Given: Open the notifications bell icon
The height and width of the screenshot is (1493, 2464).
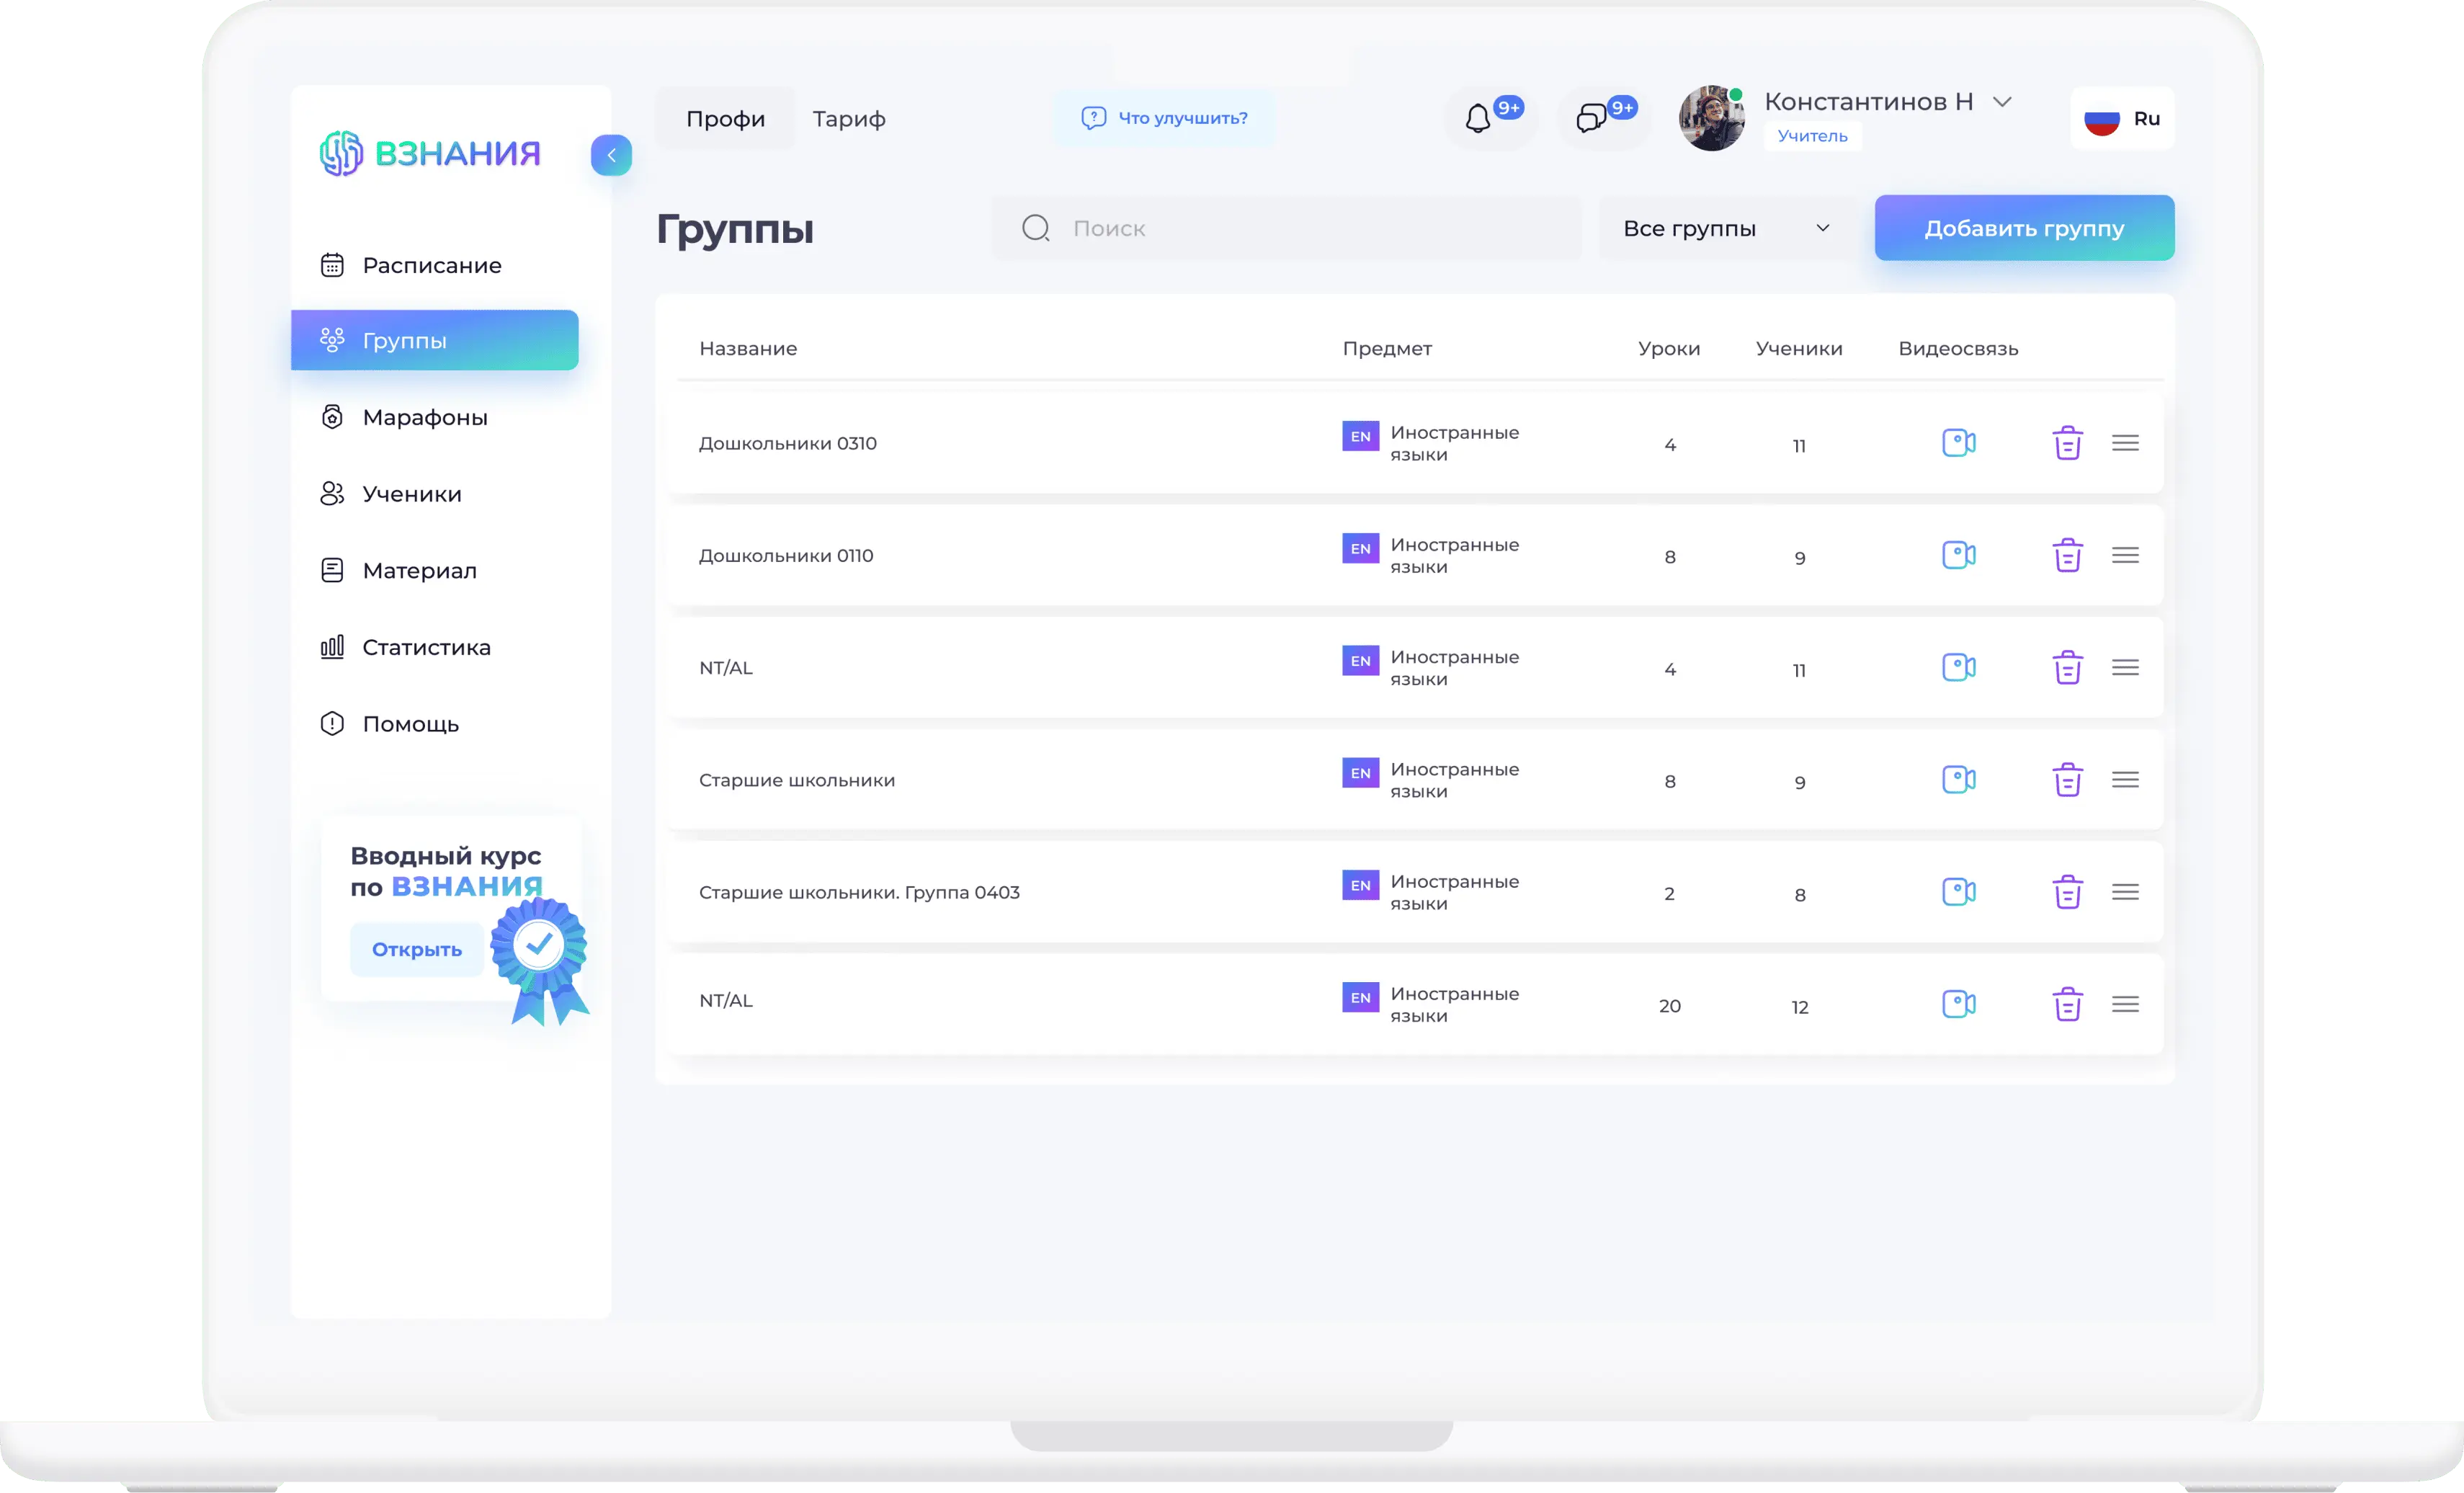Looking at the screenshot, I should [1478, 119].
